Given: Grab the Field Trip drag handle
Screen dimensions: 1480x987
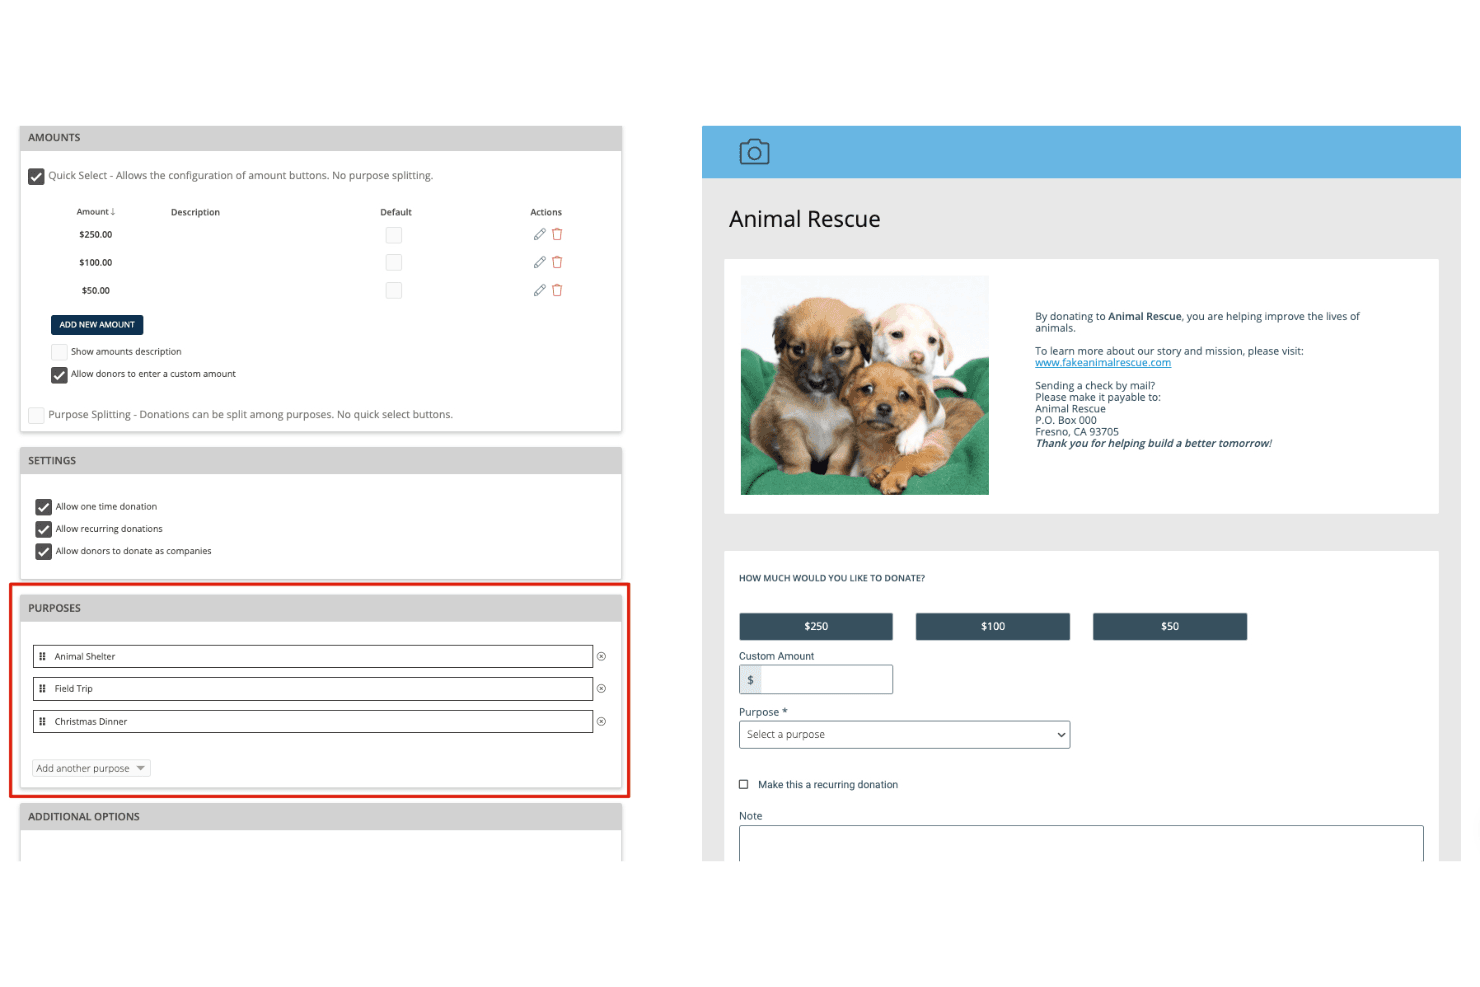Looking at the screenshot, I should pos(42,689).
